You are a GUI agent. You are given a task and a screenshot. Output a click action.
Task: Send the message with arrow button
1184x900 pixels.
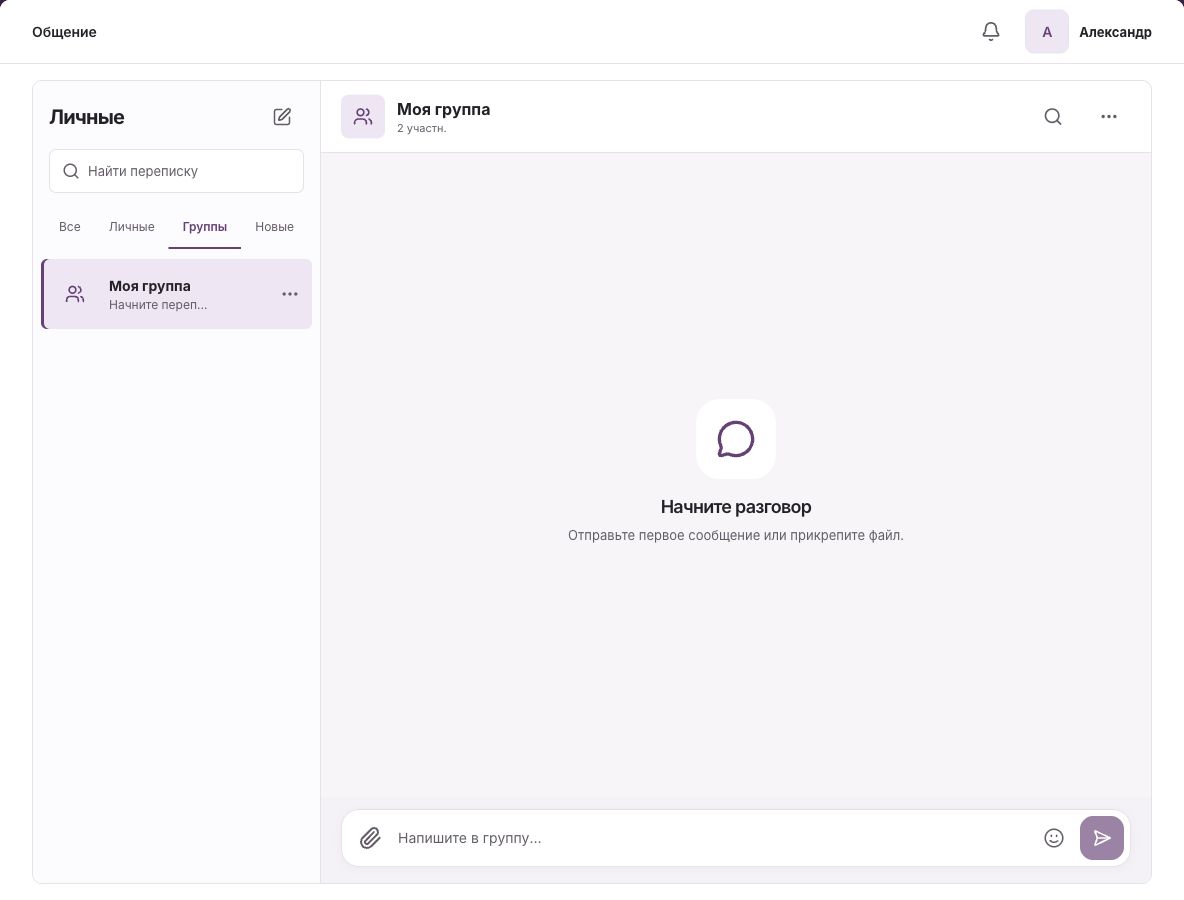pyautogui.click(x=1102, y=838)
